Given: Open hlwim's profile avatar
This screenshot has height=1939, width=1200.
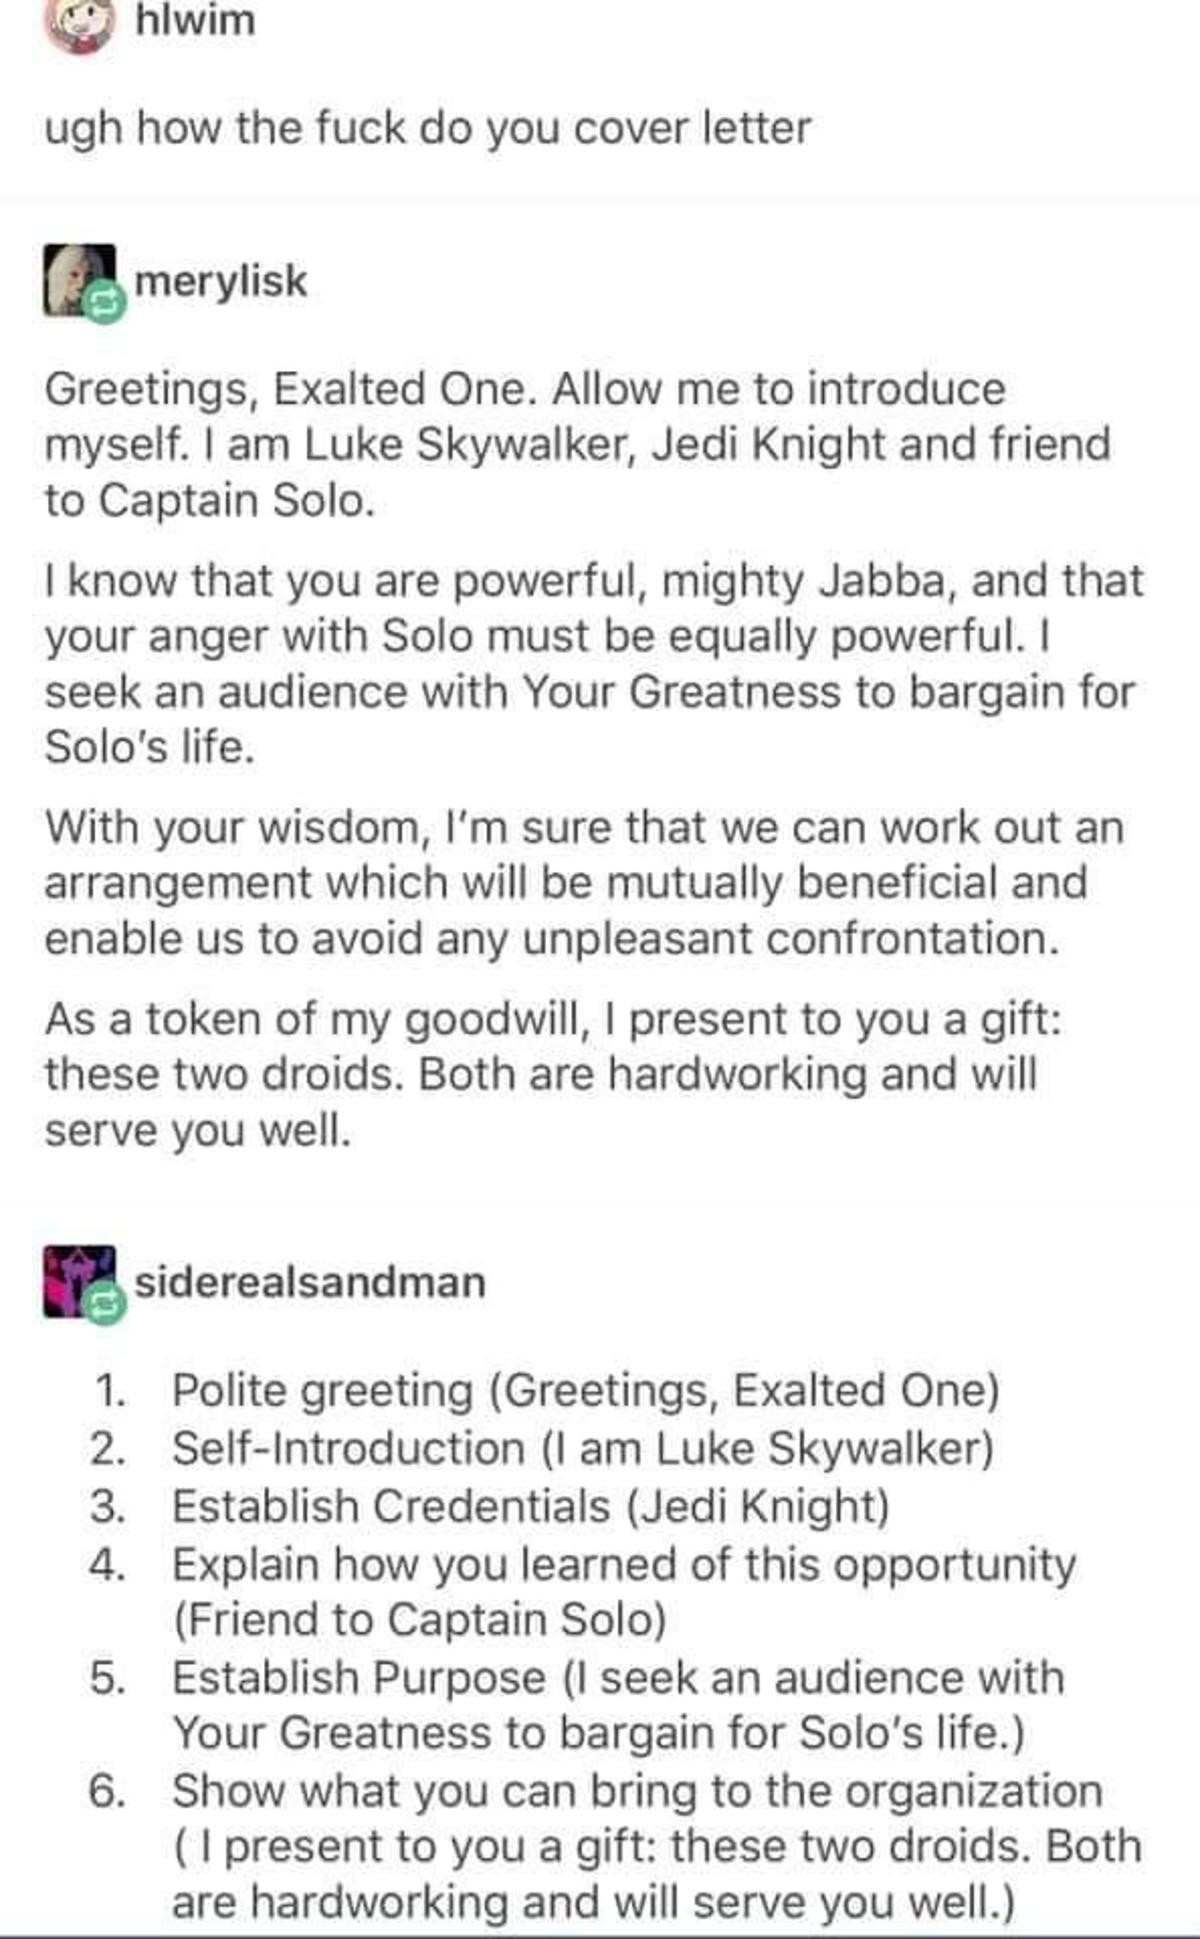Looking at the screenshot, I should coord(80,22).
